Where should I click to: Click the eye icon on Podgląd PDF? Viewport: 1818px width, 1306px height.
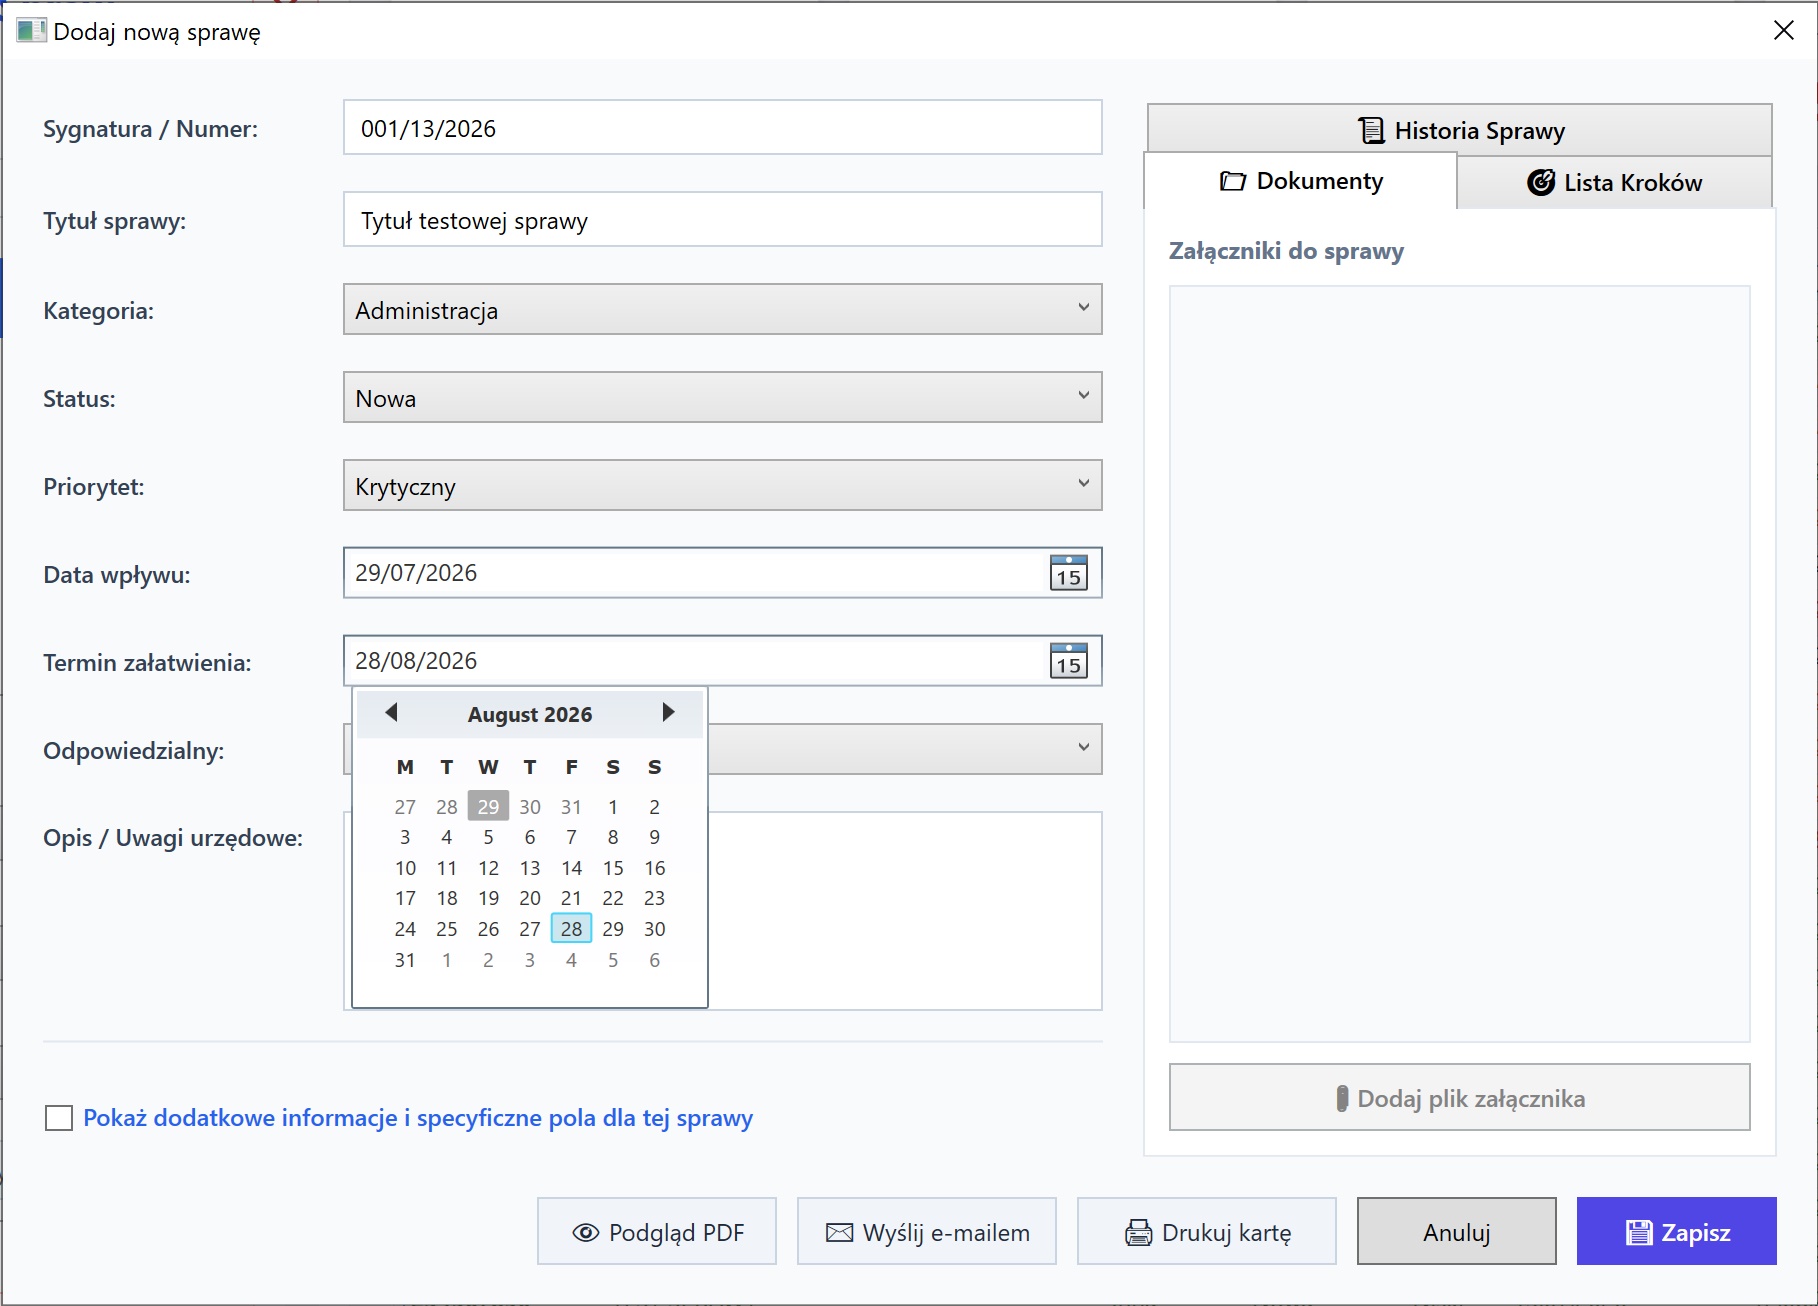tap(585, 1232)
